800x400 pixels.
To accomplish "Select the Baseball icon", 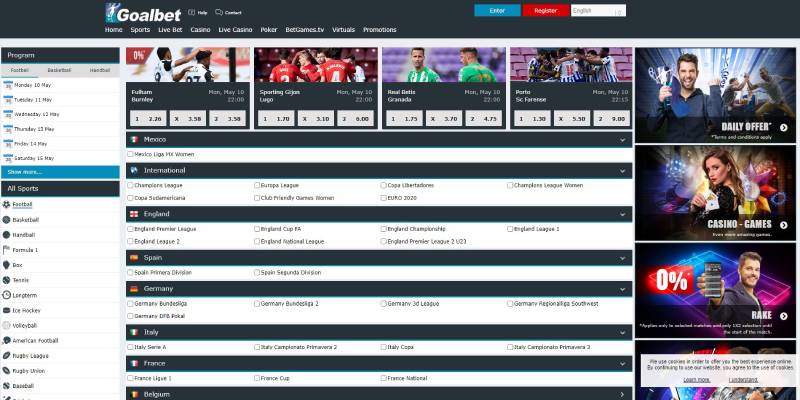I will point(6,386).
